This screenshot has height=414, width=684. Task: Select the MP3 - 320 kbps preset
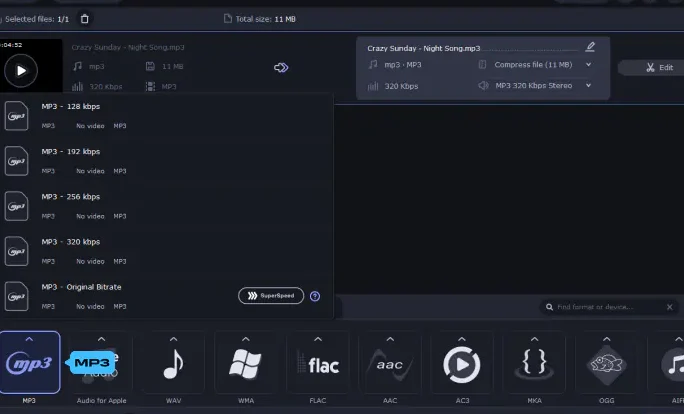pos(167,251)
